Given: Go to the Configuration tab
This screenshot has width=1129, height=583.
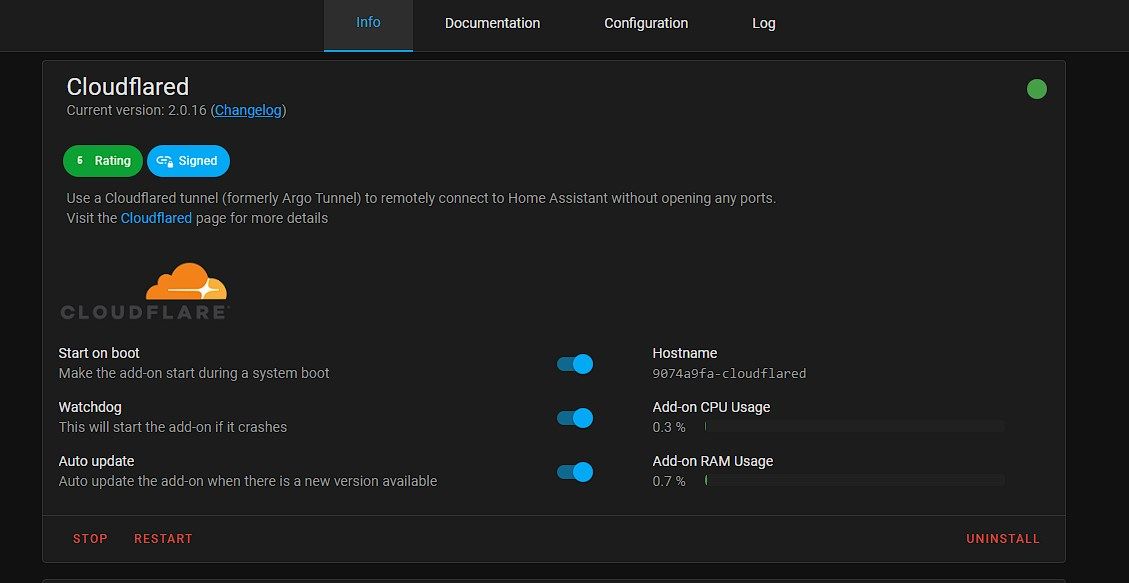Looking at the screenshot, I should (646, 23).
